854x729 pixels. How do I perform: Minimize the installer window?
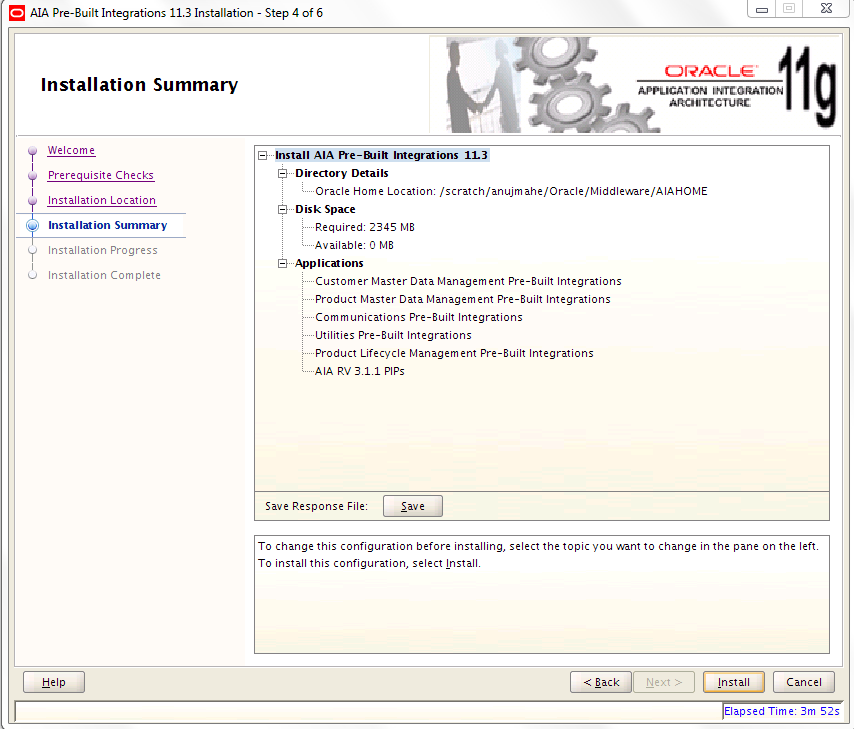(762, 9)
